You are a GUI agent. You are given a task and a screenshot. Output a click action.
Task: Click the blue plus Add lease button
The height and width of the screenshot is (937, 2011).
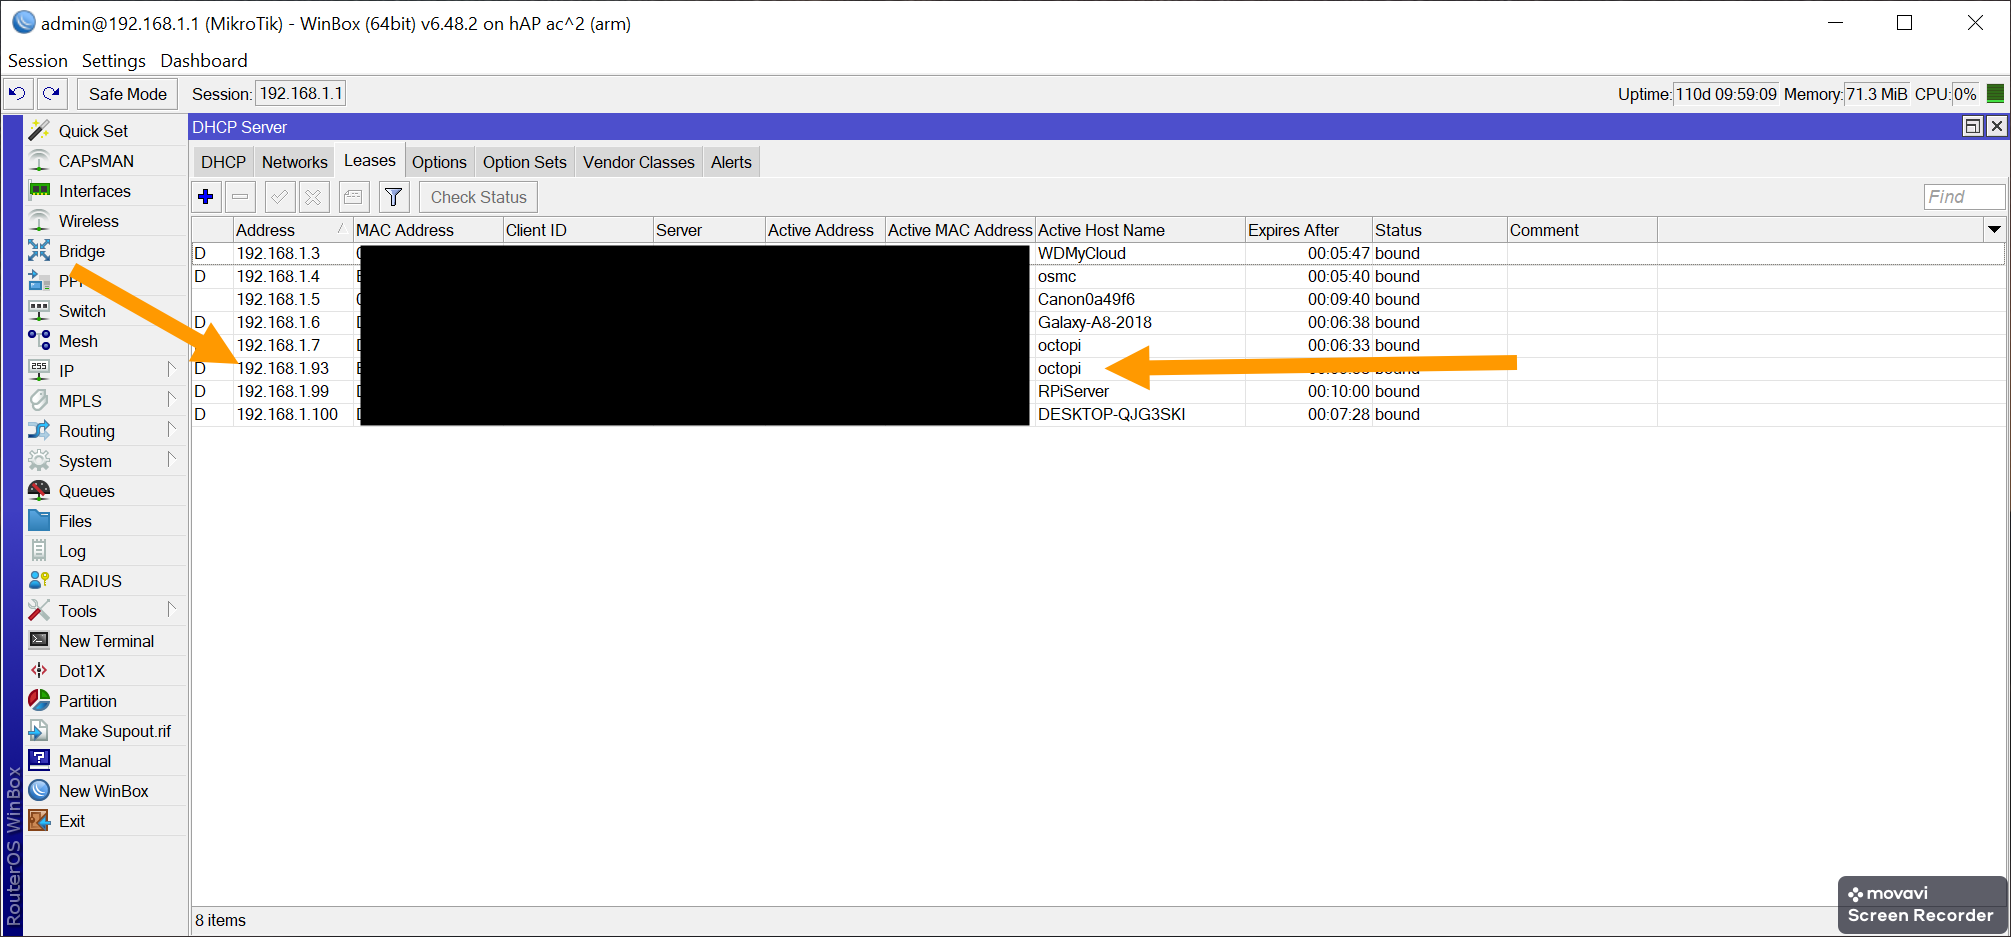tap(206, 197)
